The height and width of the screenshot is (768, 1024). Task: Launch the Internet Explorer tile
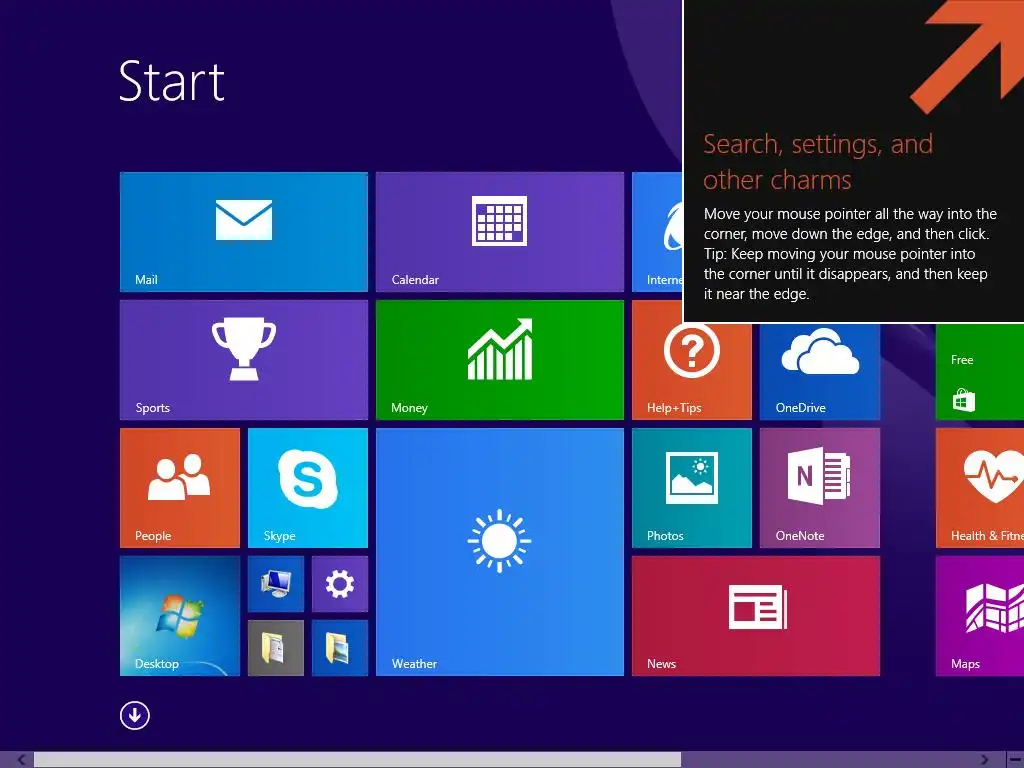[657, 232]
